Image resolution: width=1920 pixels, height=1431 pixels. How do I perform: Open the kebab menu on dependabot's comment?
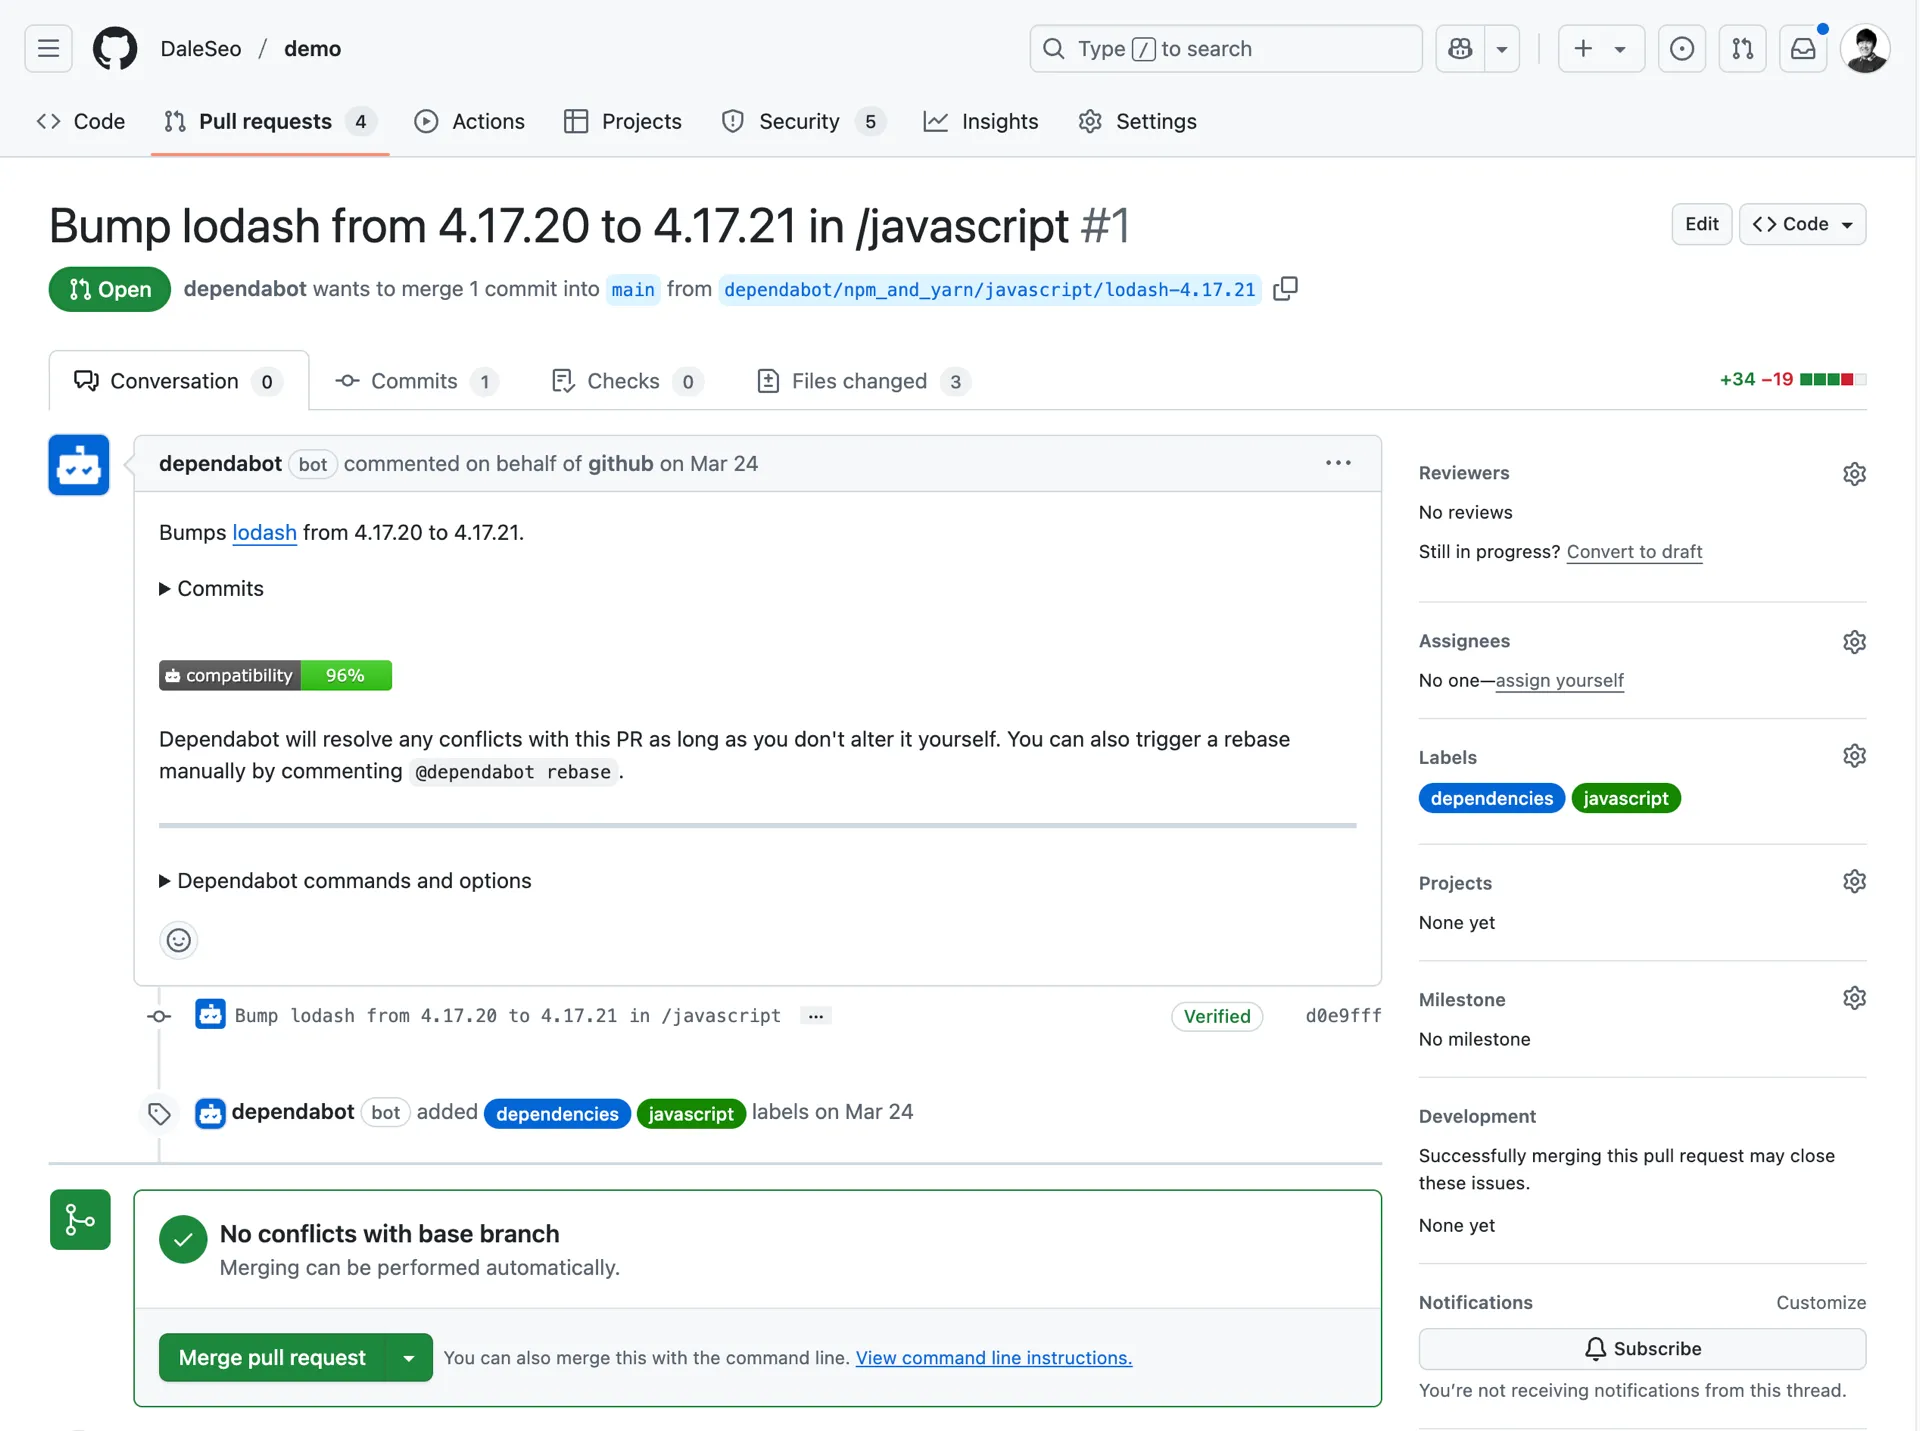(1338, 463)
